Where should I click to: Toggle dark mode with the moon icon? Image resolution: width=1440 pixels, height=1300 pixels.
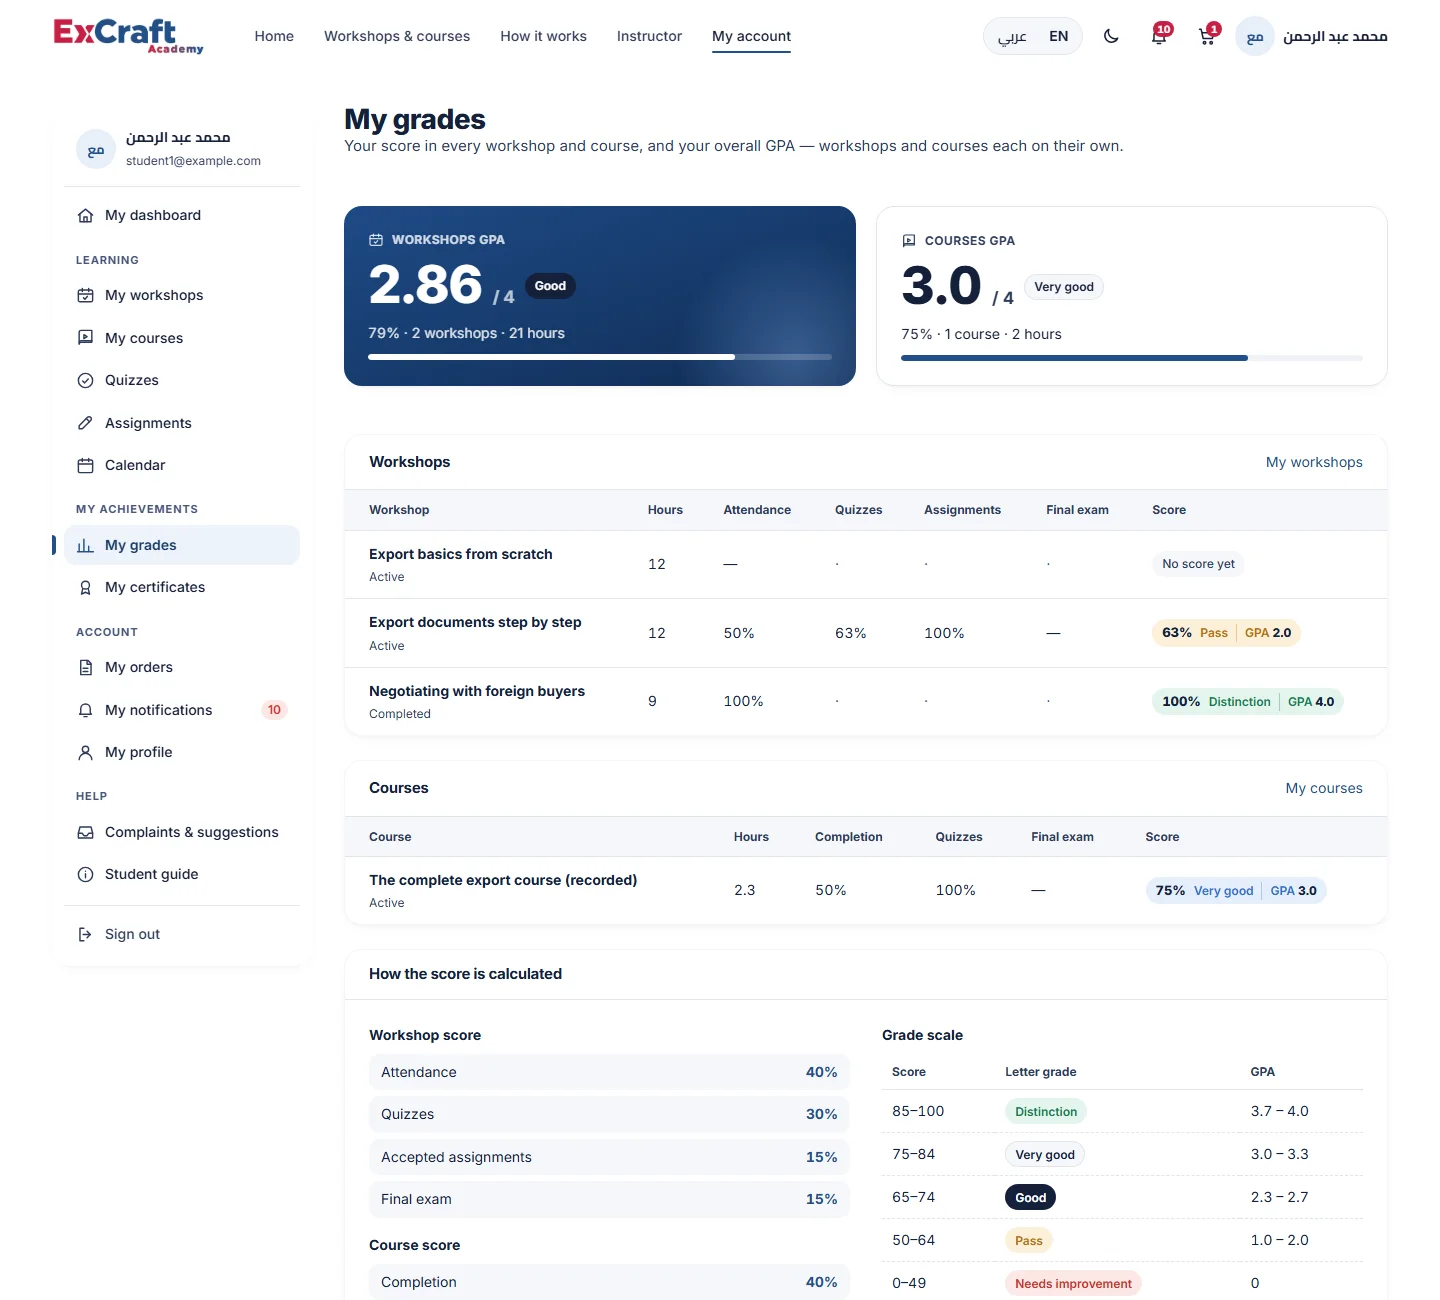coord(1111,37)
